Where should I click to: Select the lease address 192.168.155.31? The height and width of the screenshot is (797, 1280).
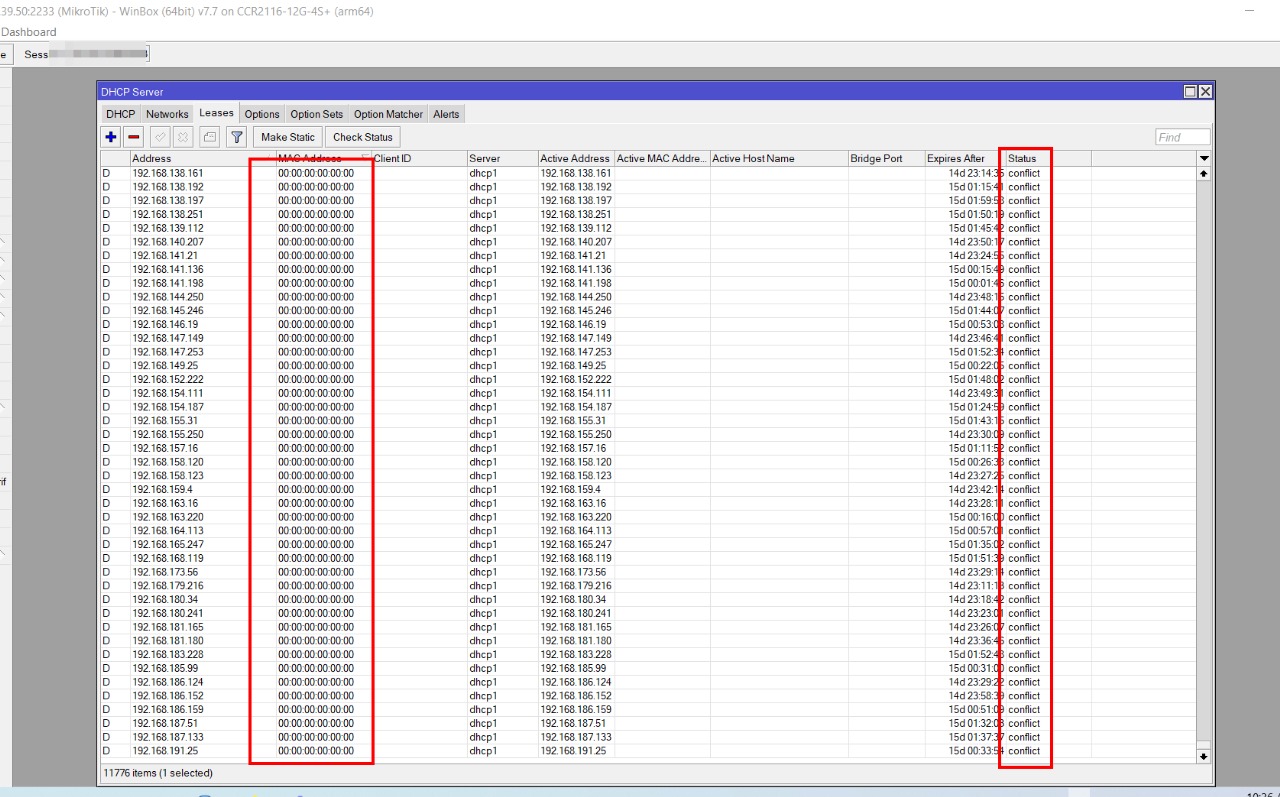(x=164, y=421)
